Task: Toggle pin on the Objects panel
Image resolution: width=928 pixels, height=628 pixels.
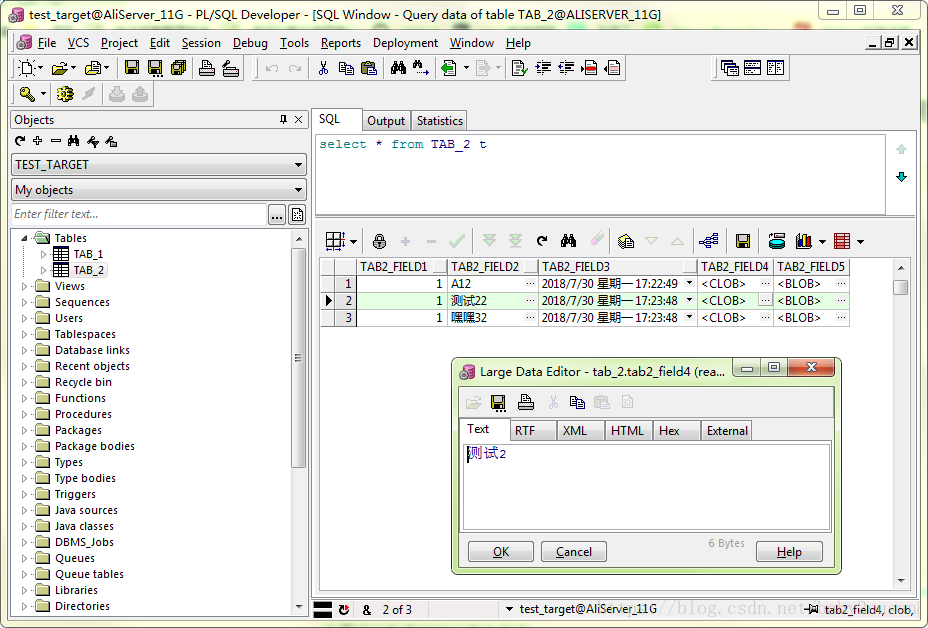Action: pyautogui.click(x=283, y=120)
